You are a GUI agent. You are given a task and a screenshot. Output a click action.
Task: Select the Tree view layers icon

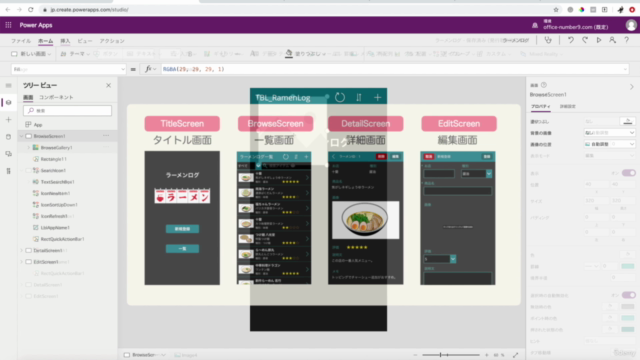click(x=9, y=102)
